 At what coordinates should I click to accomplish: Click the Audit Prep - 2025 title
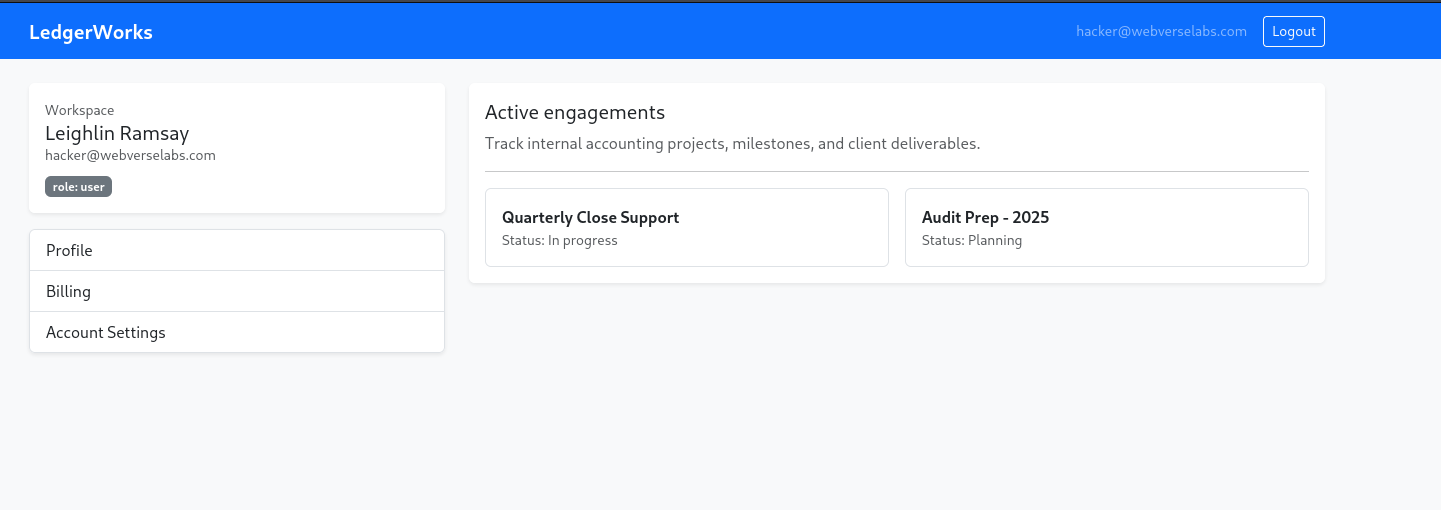(x=985, y=217)
